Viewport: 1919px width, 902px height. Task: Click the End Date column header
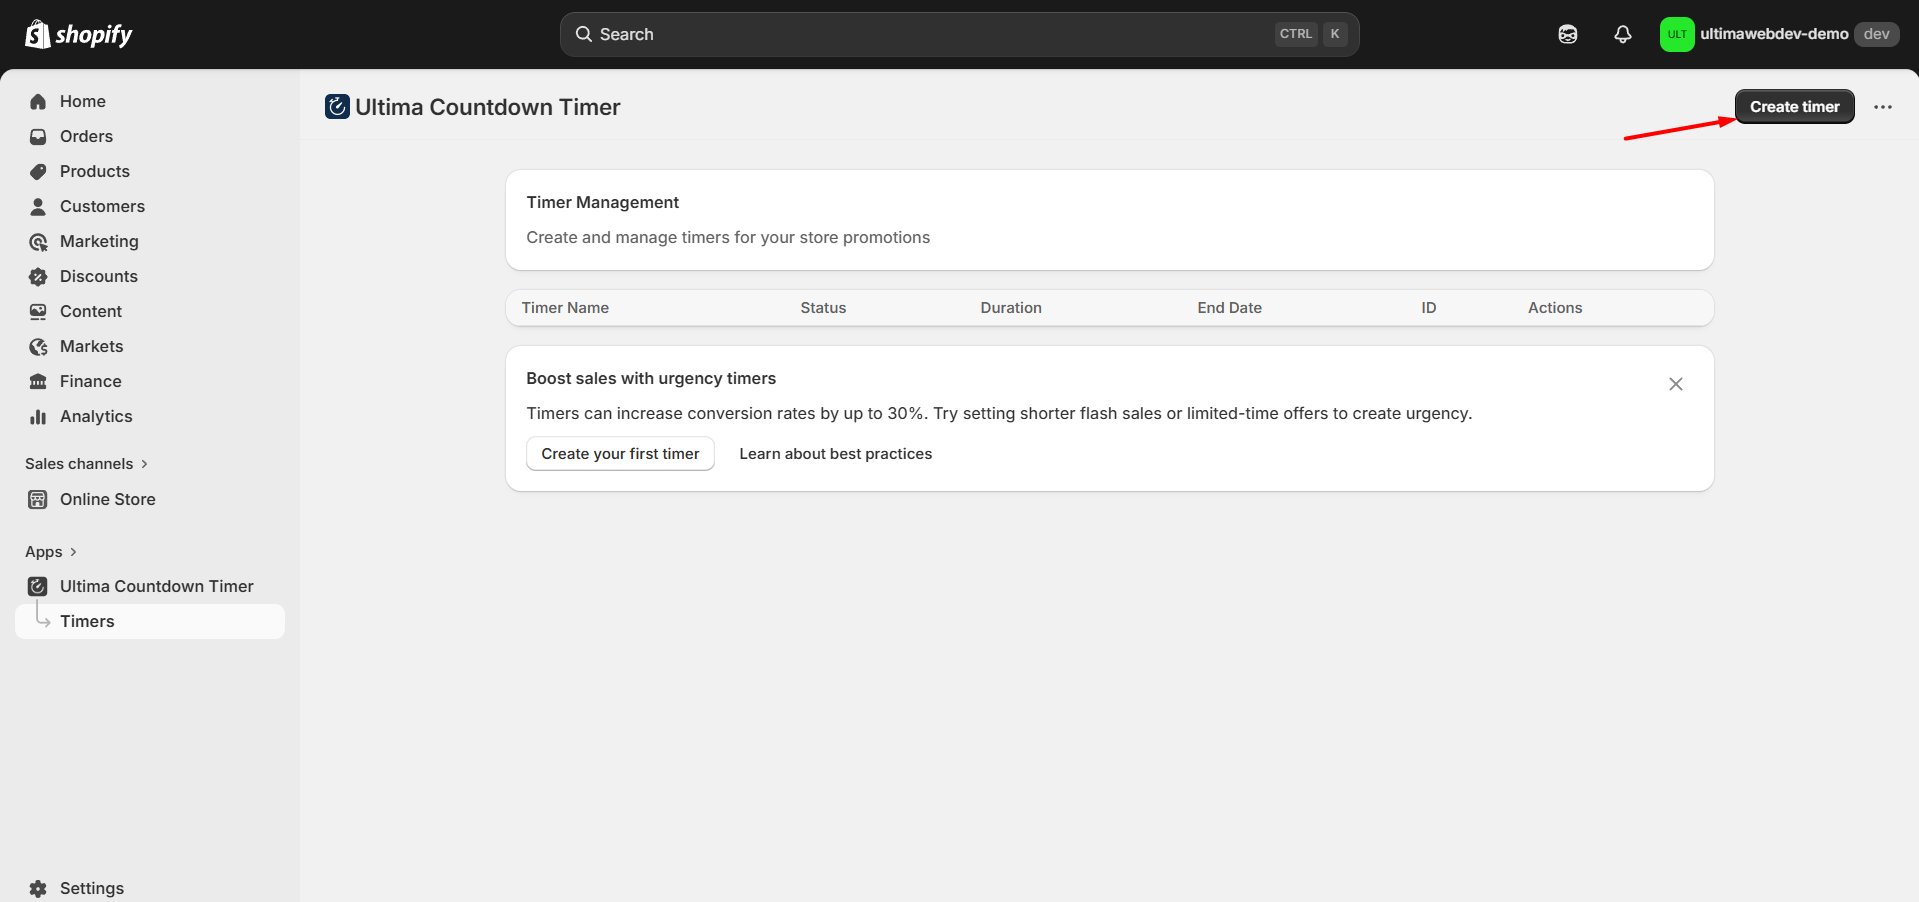click(1230, 308)
